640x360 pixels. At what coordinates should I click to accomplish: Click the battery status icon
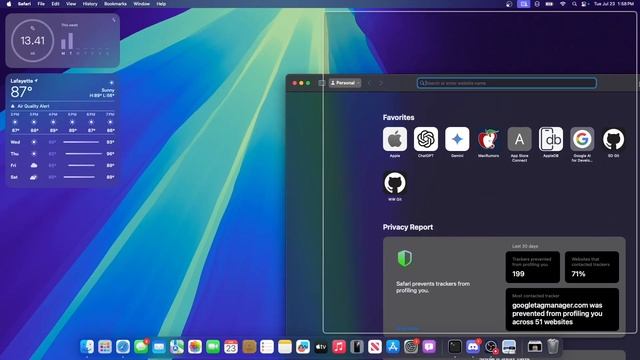(549, 4)
